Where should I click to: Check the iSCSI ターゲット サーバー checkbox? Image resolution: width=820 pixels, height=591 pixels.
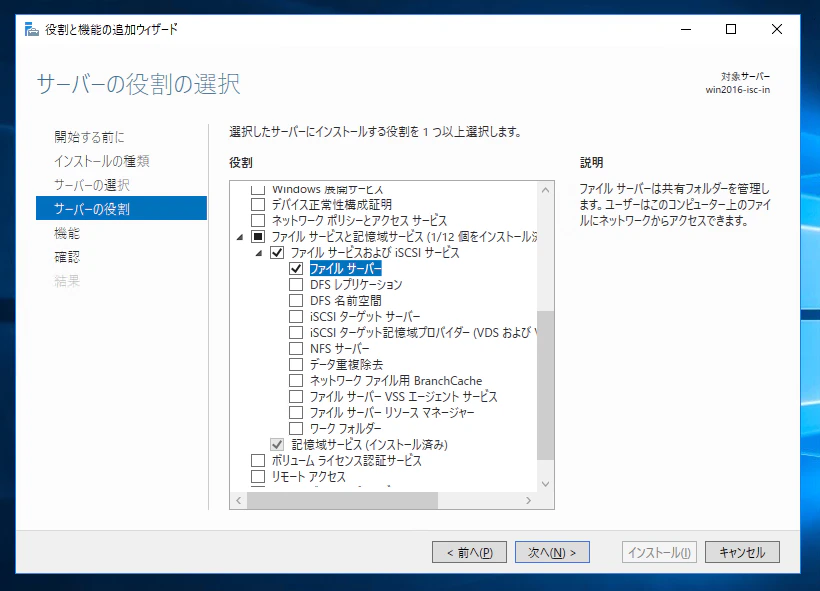coord(296,316)
